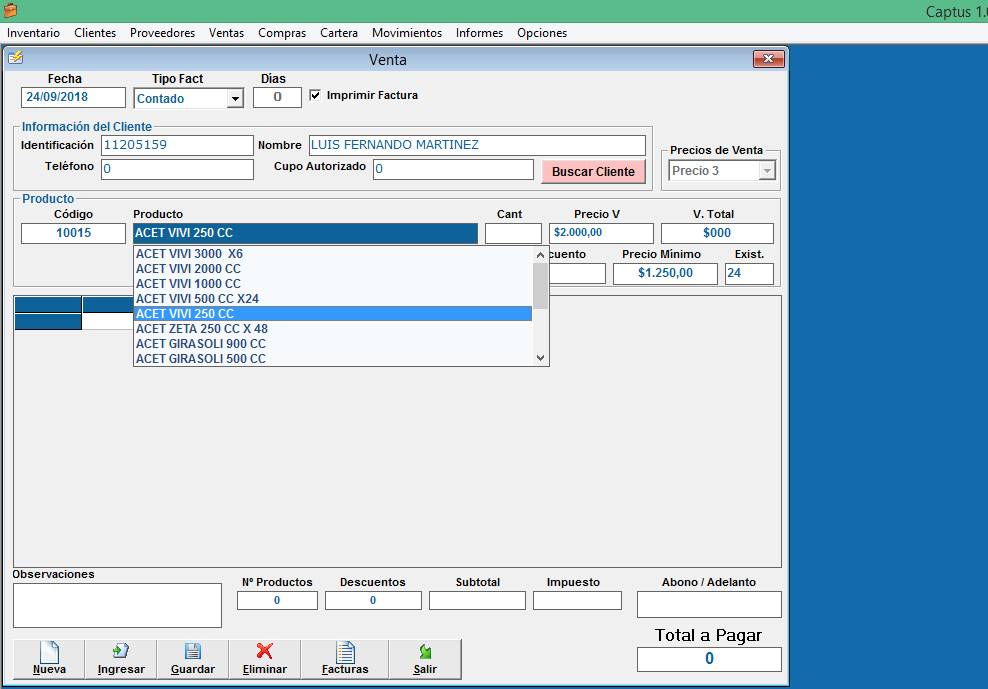Click the Salir exit icon
Viewport: 988px width, 689px height.
coord(425,652)
